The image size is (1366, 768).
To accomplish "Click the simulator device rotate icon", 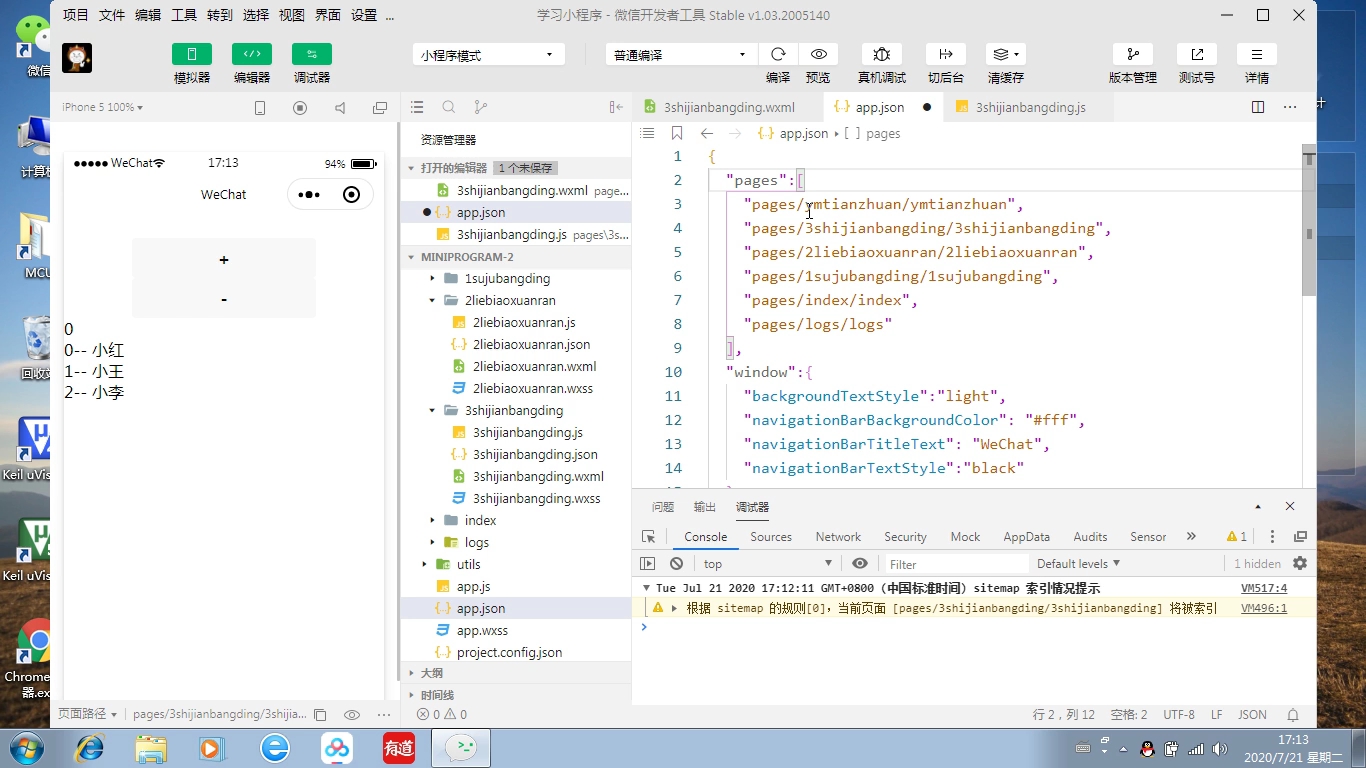I will (260, 108).
